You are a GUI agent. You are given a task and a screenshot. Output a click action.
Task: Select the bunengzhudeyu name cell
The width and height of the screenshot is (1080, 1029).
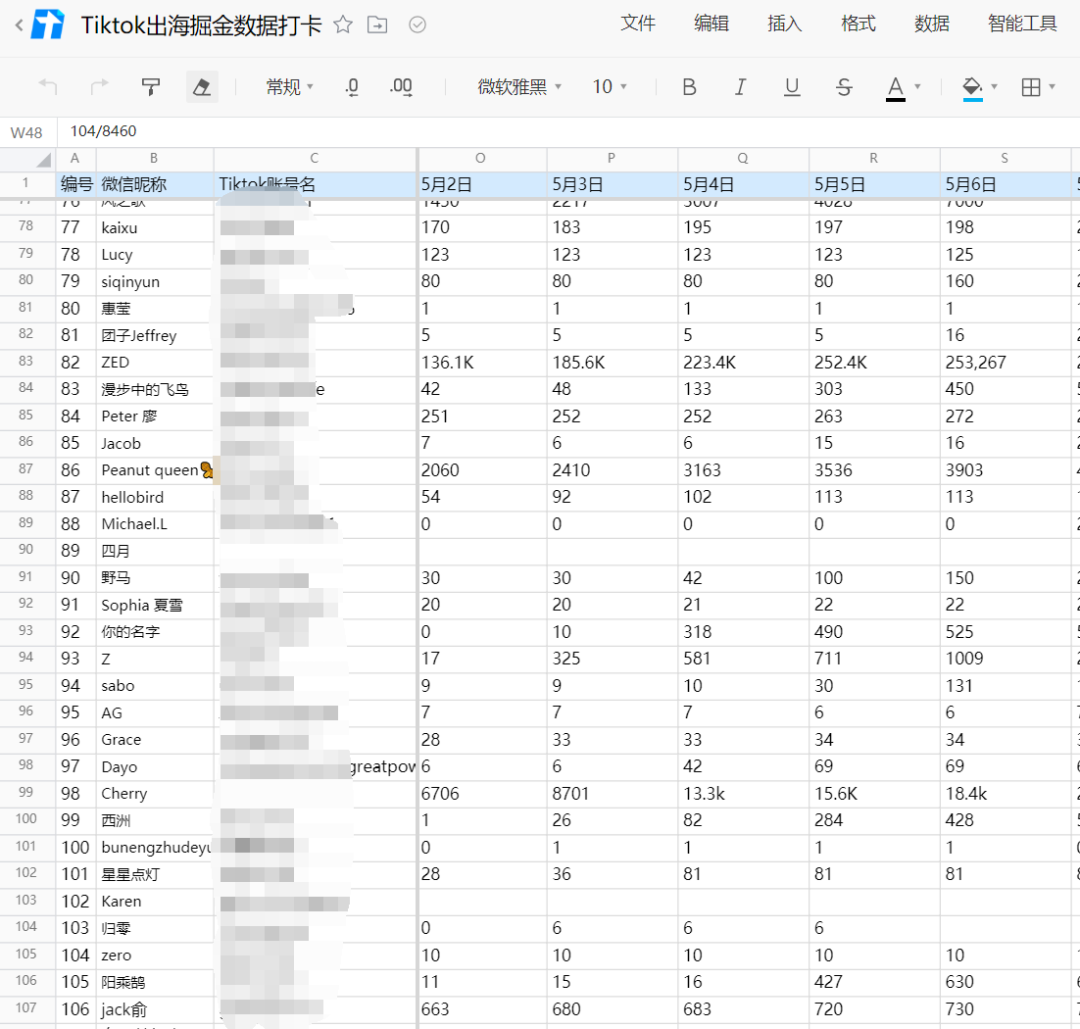[154, 848]
